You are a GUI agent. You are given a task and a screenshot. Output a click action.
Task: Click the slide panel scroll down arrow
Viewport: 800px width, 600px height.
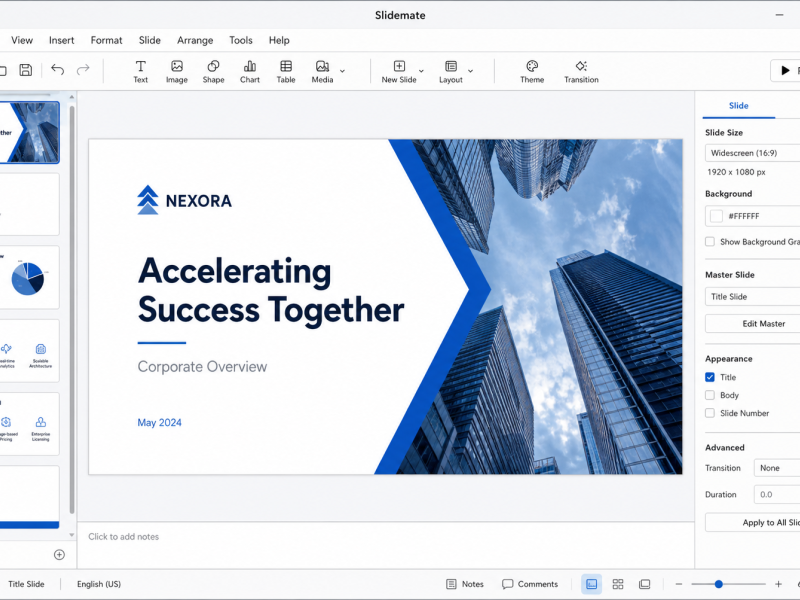click(72, 535)
